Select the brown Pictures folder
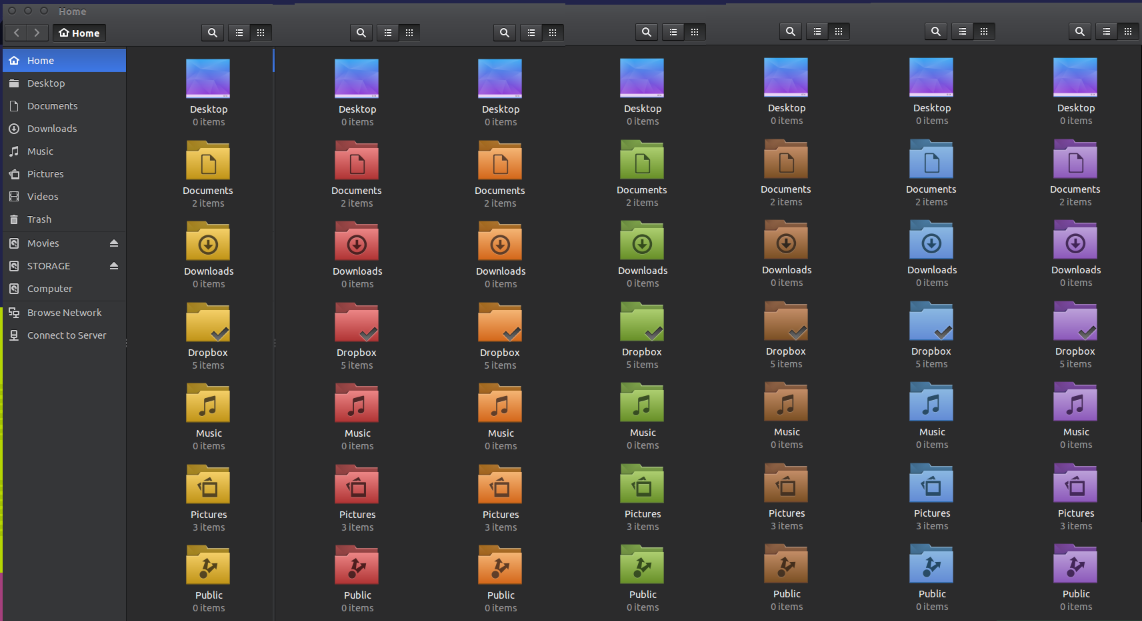 click(x=786, y=483)
